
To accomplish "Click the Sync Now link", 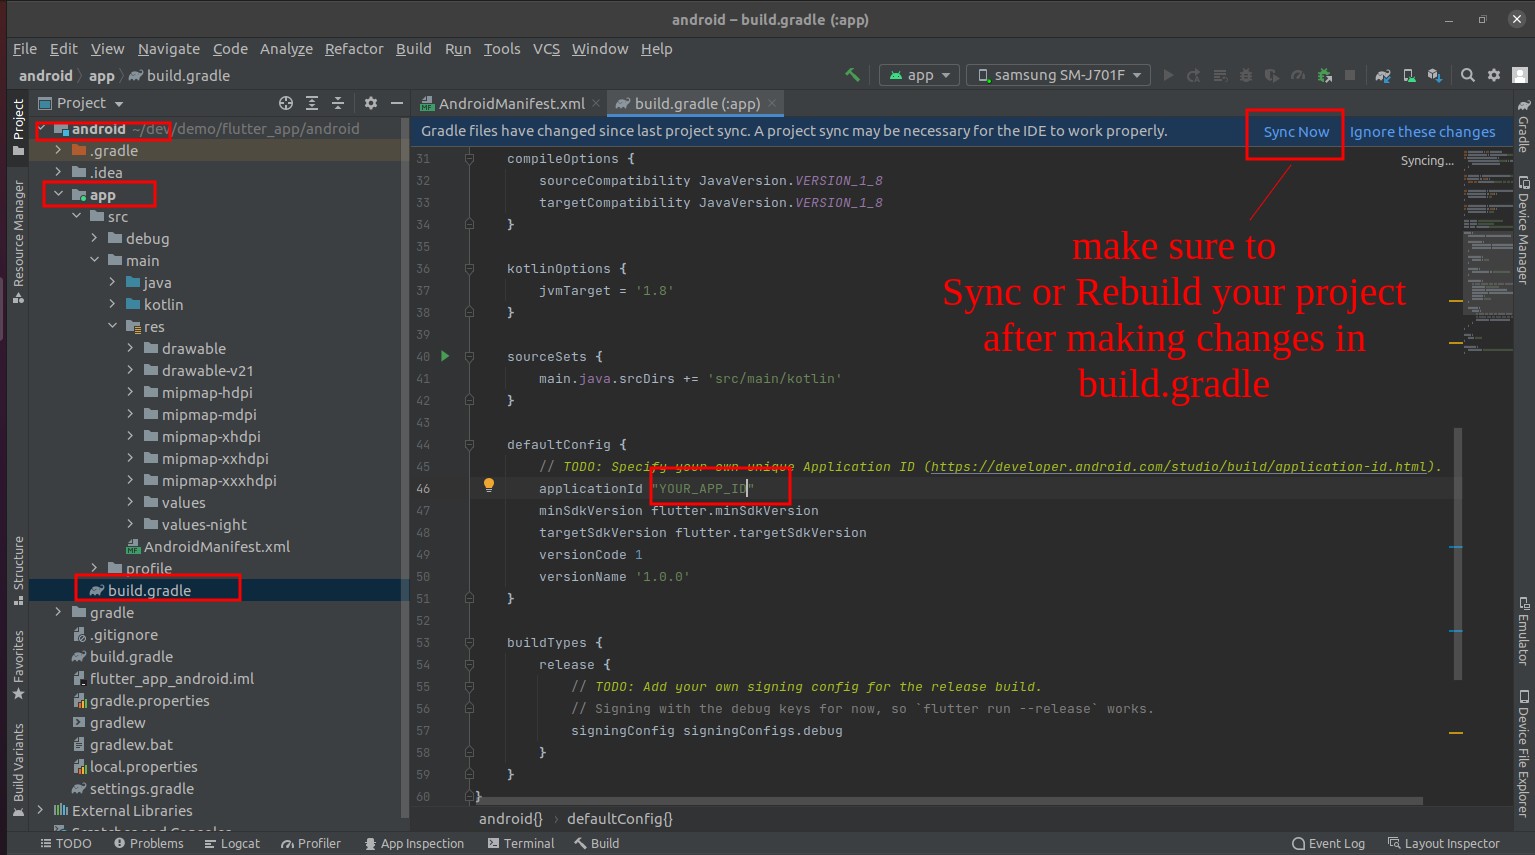I will coord(1296,131).
